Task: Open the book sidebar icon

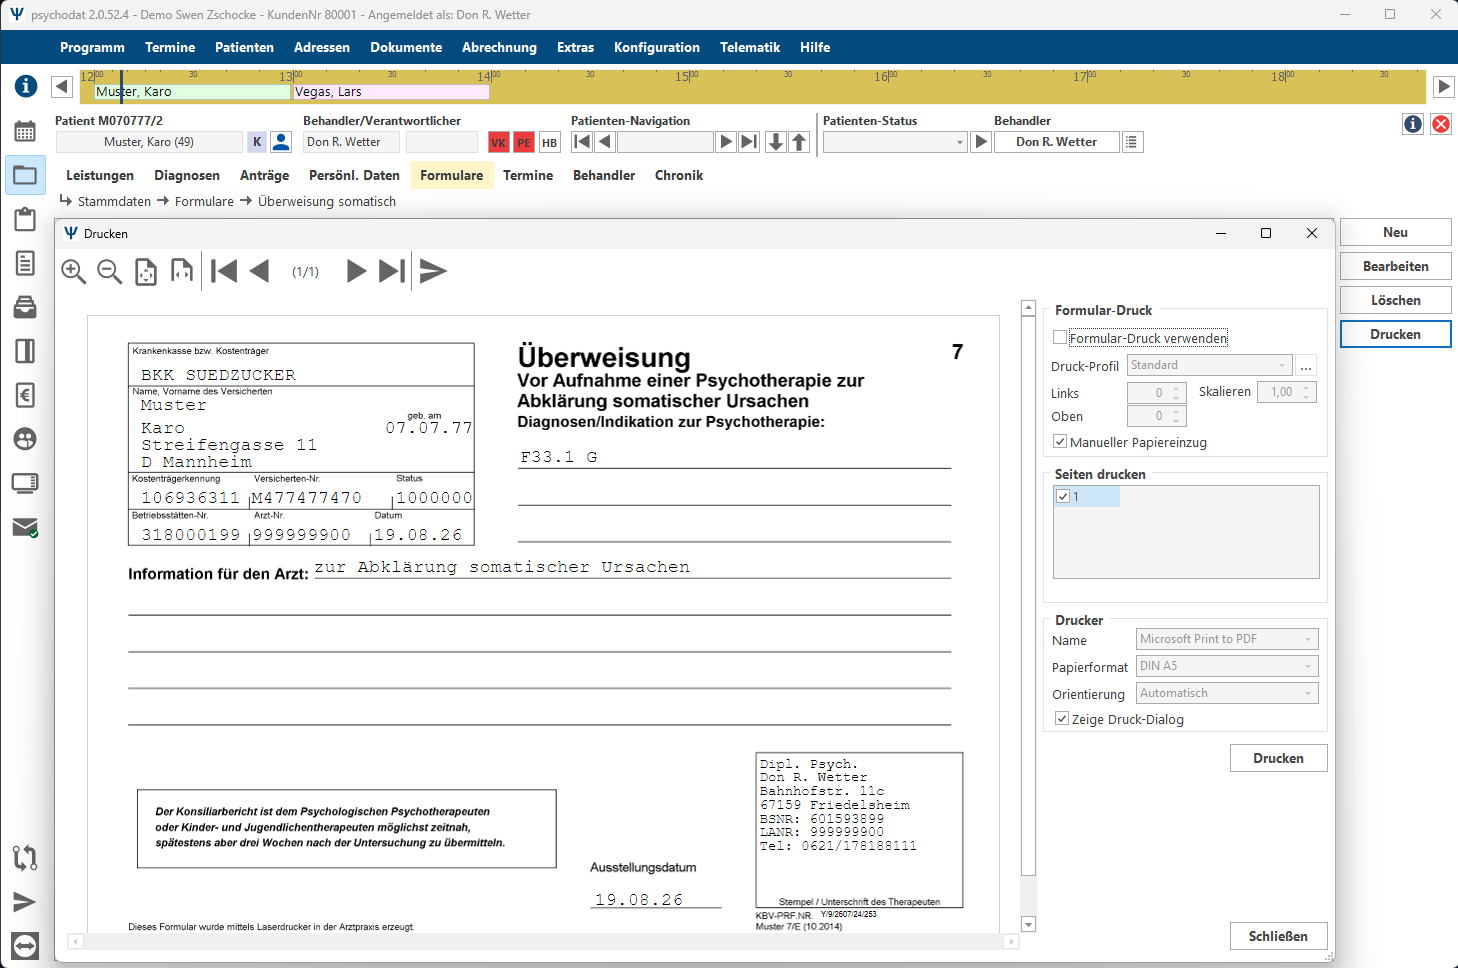Action: click(25, 351)
